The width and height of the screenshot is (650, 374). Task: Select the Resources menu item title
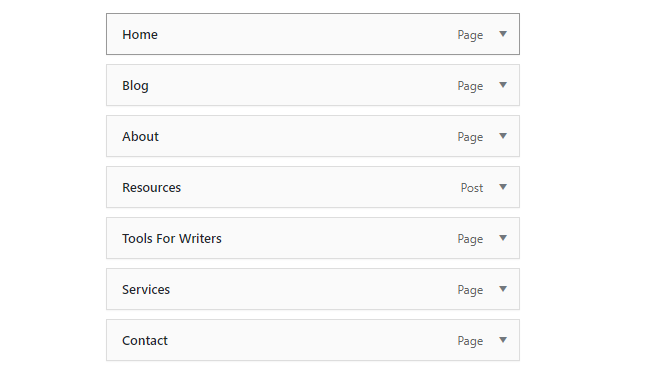tap(151, 187)
